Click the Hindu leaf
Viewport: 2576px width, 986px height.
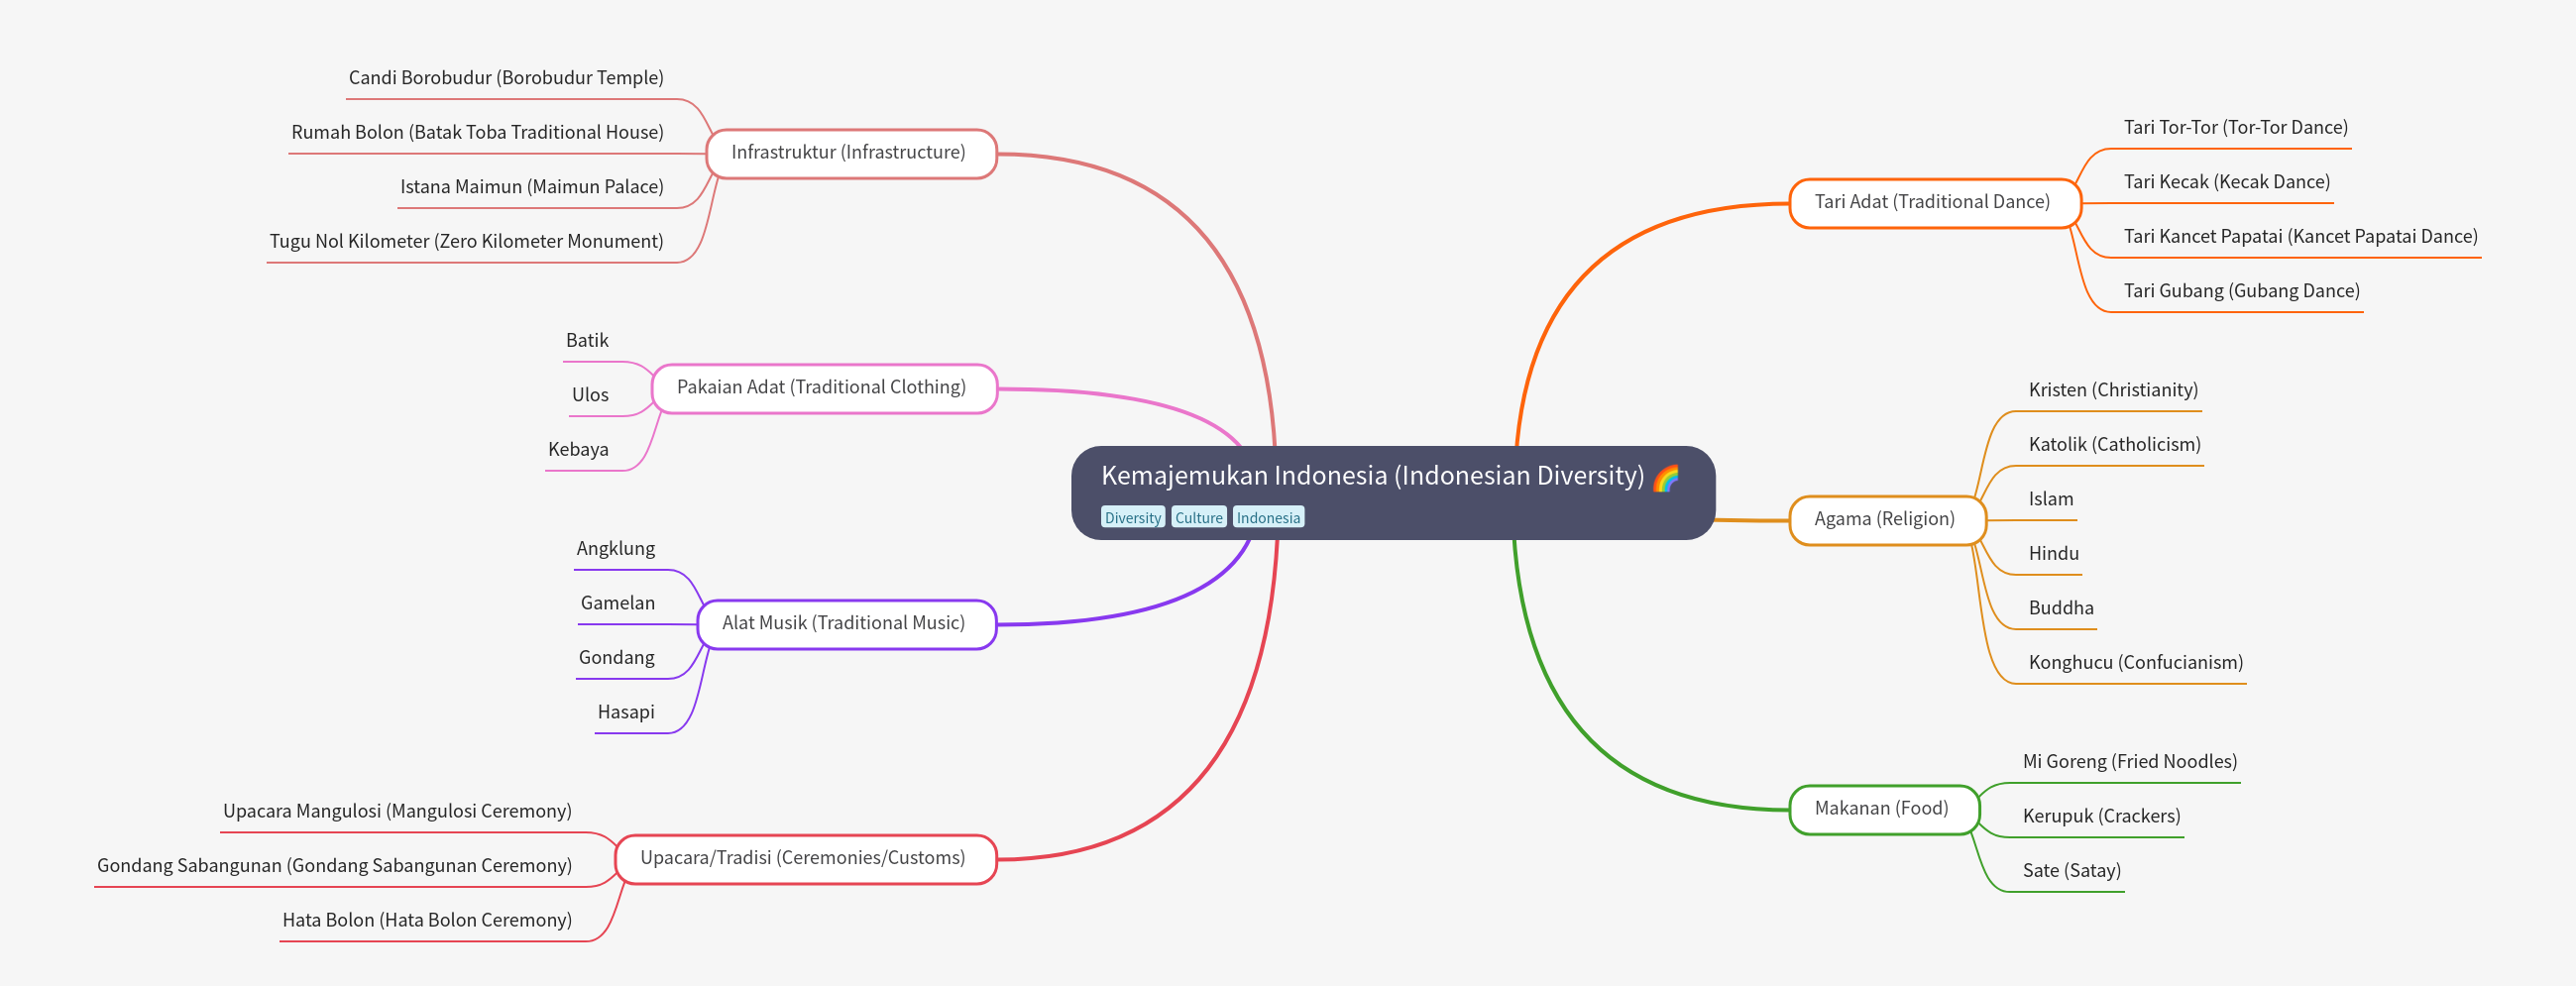click(2054, 554)
